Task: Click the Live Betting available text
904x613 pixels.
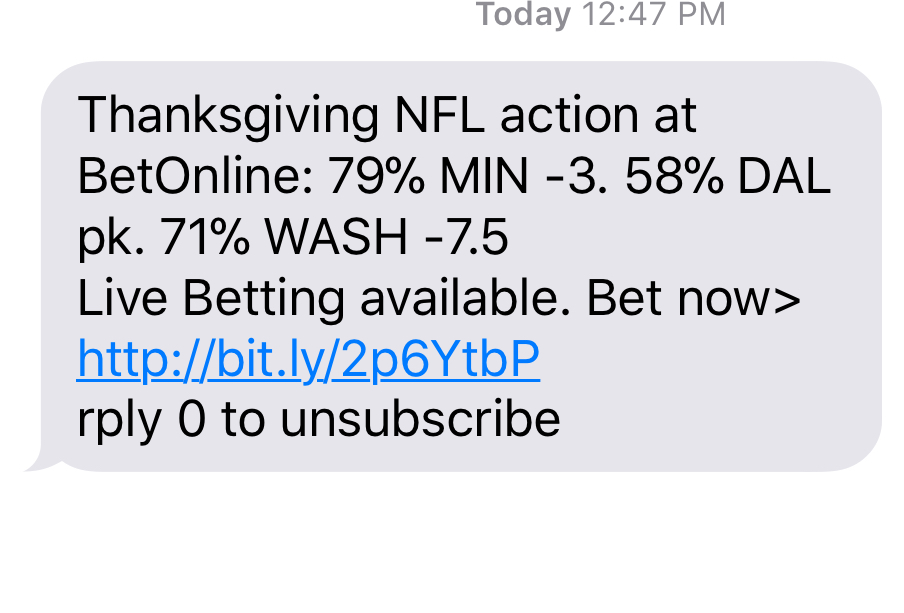Action: 323,298
